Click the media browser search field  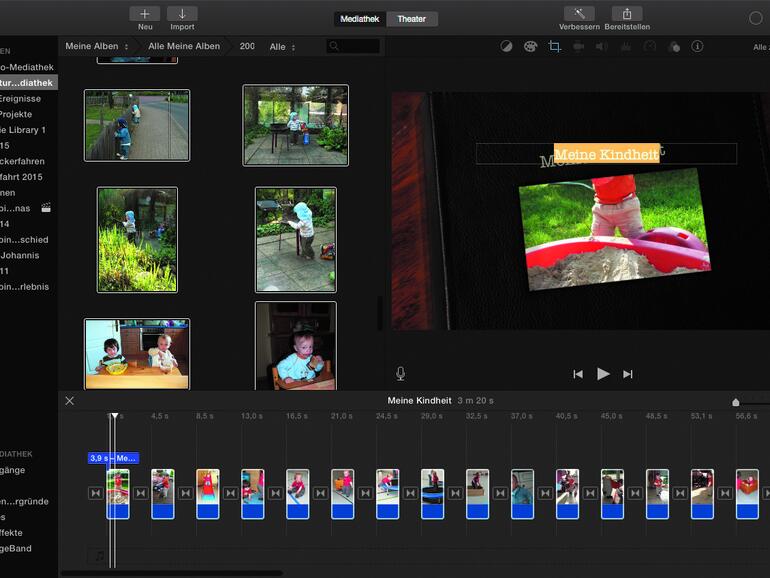(353, 46)
